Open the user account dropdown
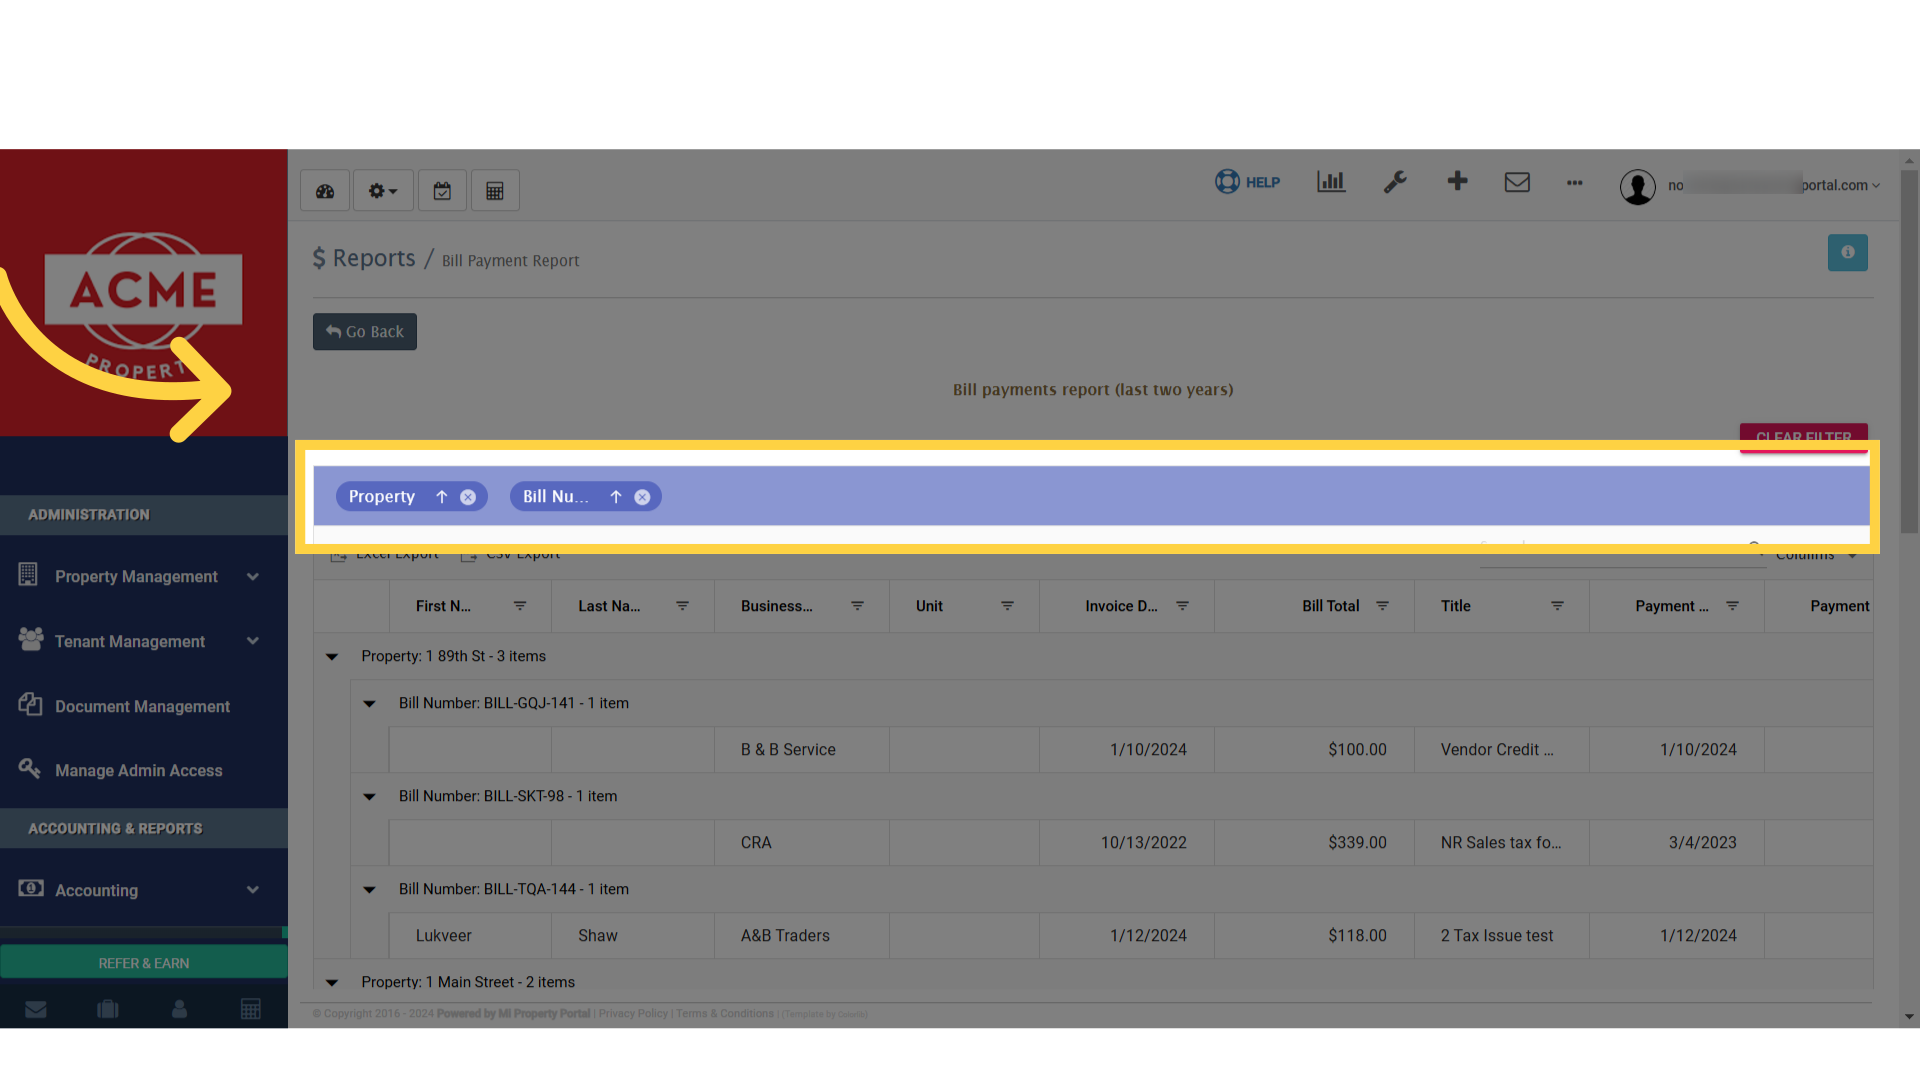The width and height of the screenshot is (1920, 1080). (1750, 186)
